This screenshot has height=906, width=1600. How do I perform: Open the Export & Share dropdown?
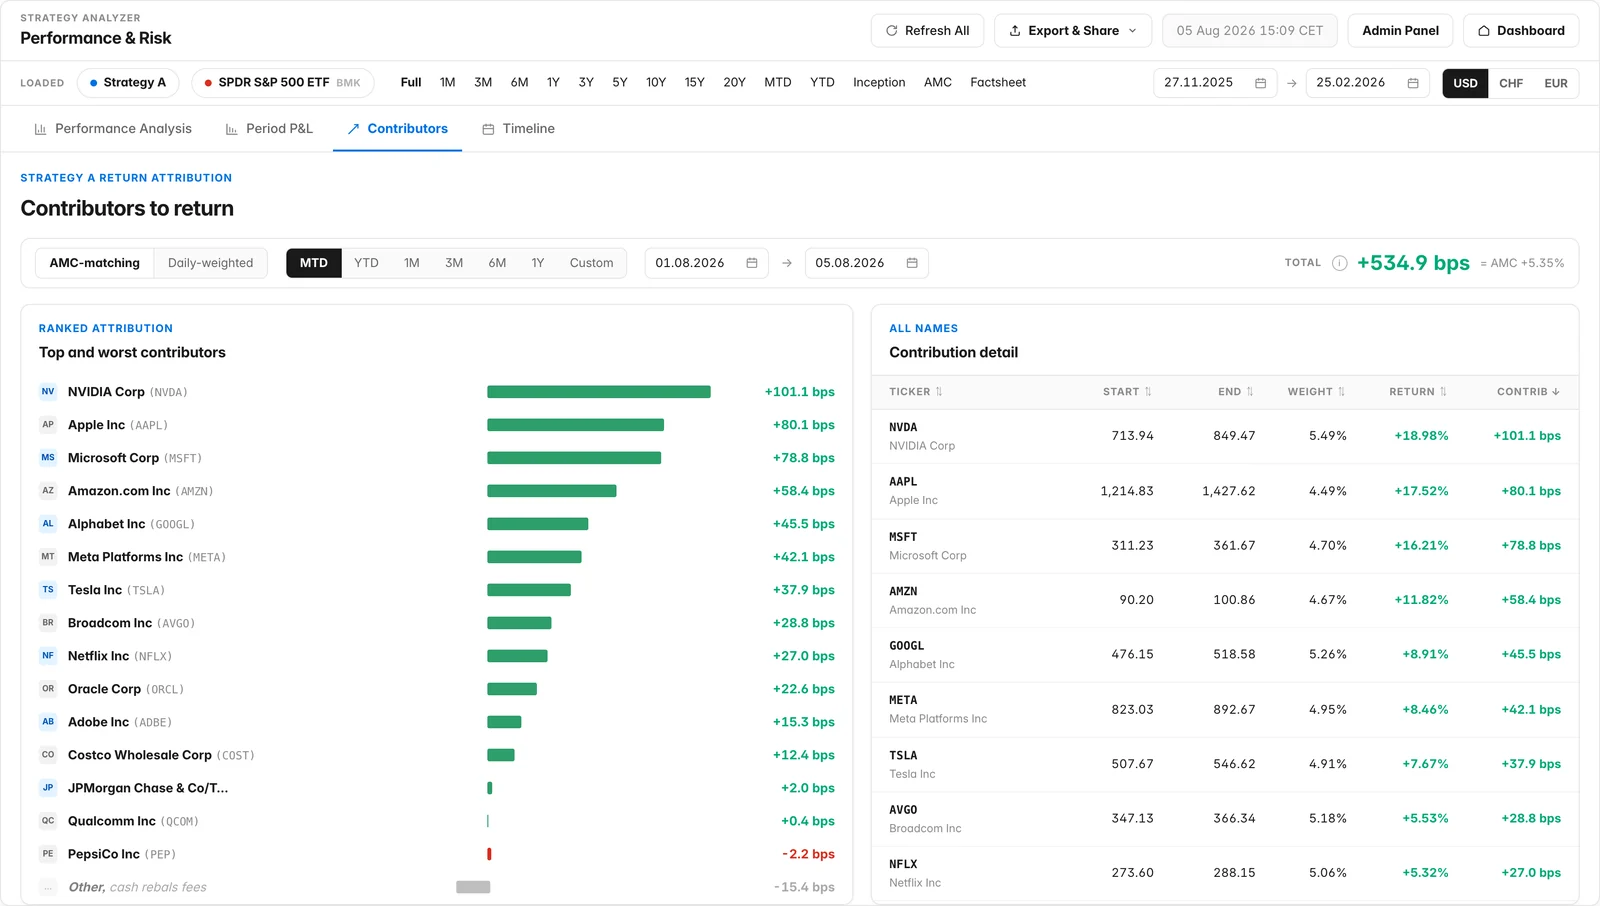[1072, 31]
